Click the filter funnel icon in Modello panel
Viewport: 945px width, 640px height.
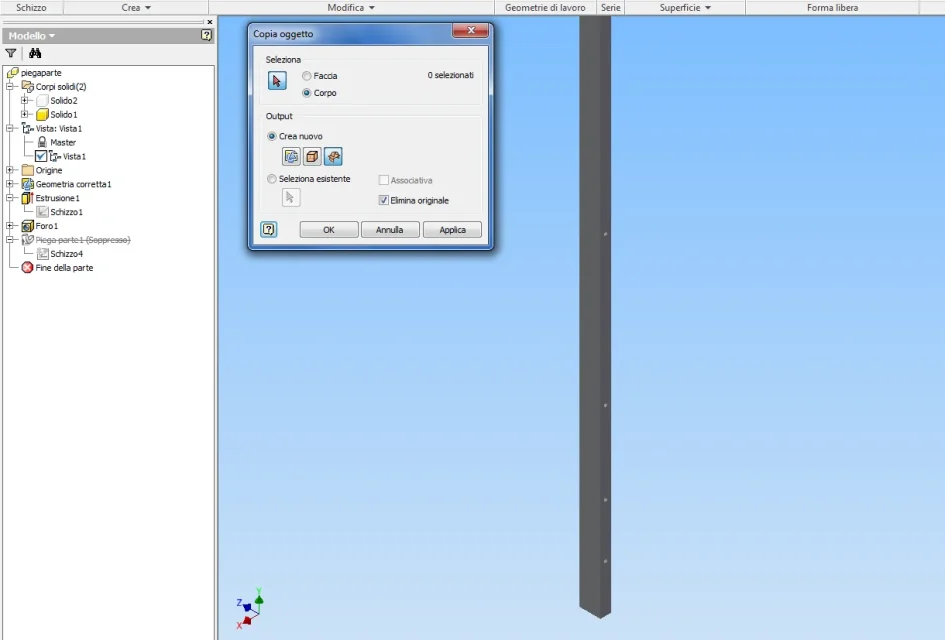click(11, 53)
